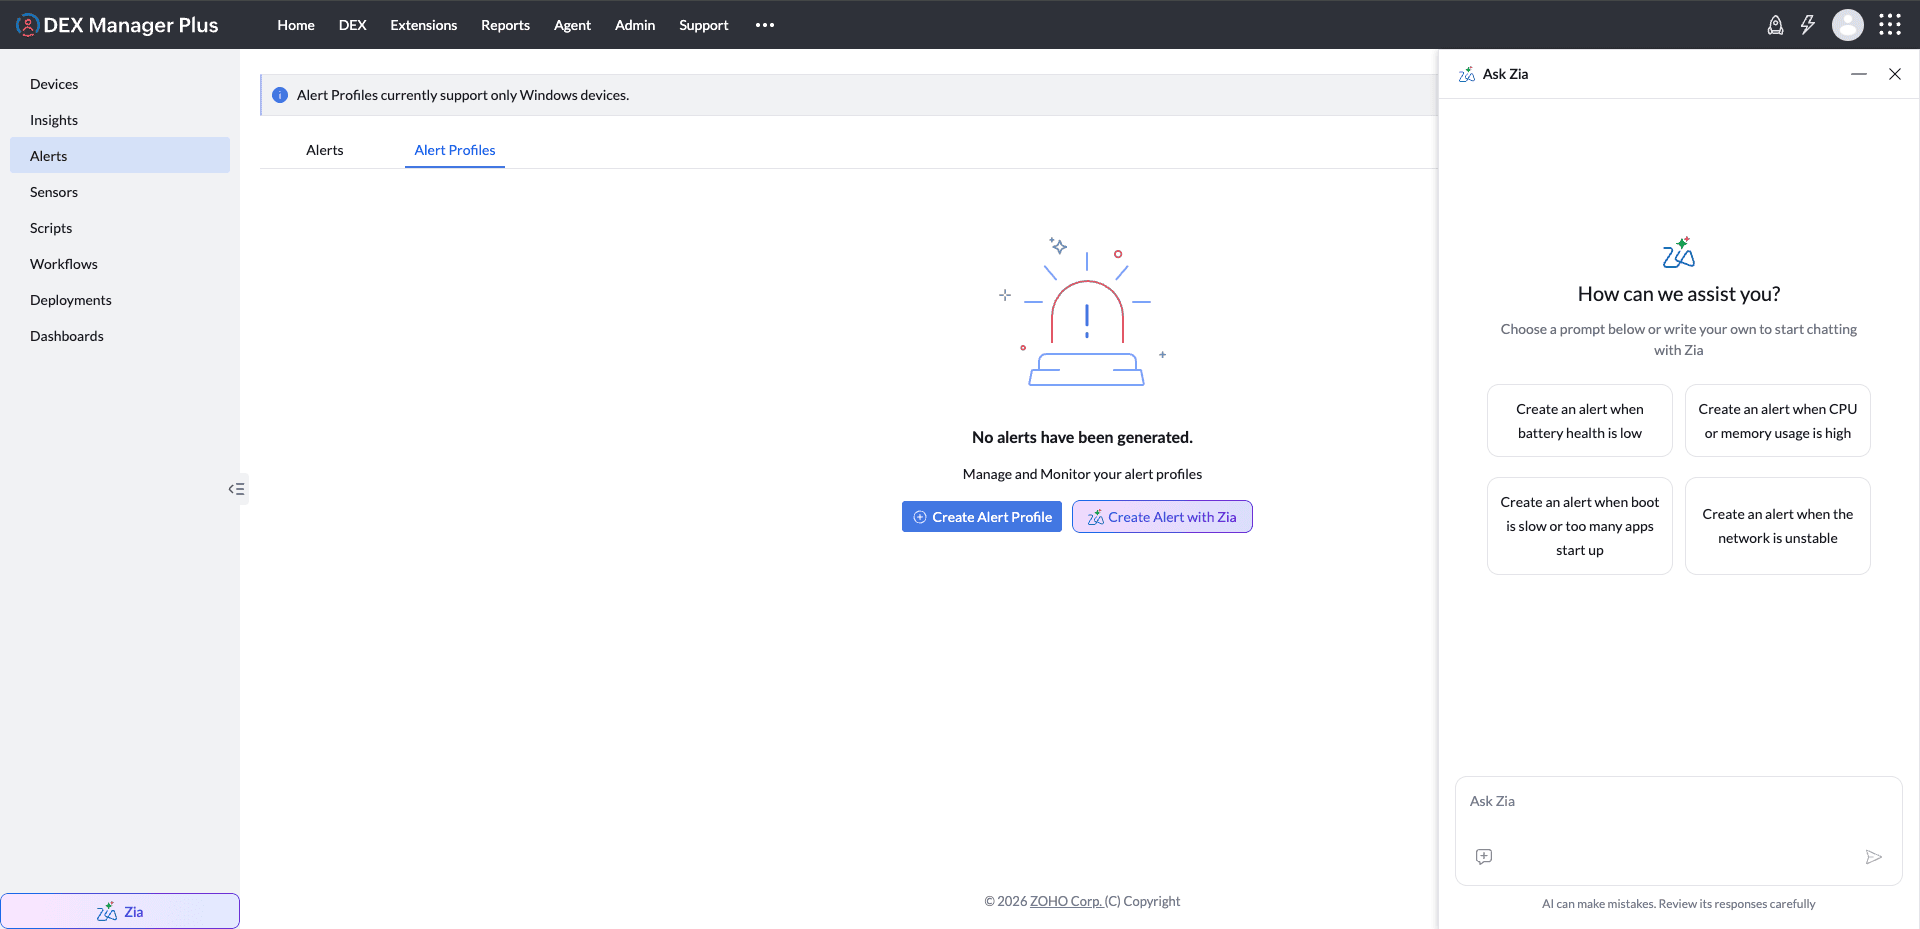1920x929 pixels.
Task: Collapse the left sidebar using the toggle icon
Action: click(x=236, y=489)
